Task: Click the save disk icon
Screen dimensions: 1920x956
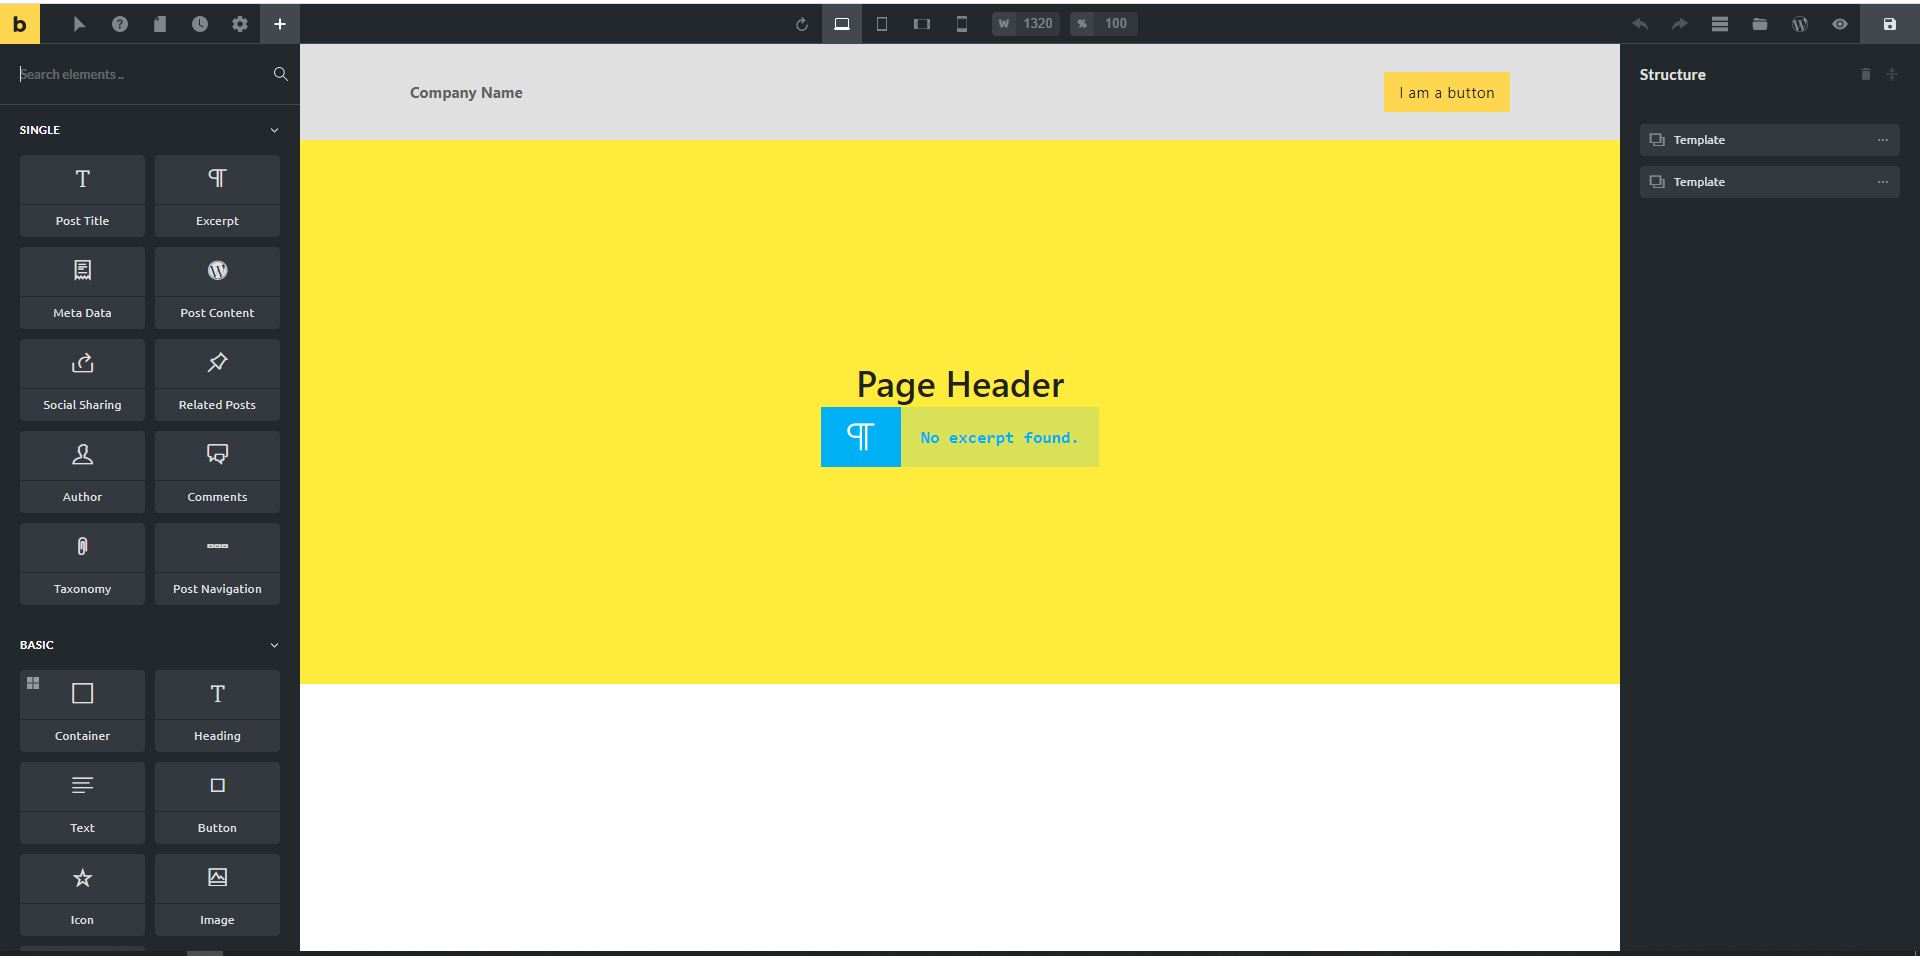Action: [1890, 24]
